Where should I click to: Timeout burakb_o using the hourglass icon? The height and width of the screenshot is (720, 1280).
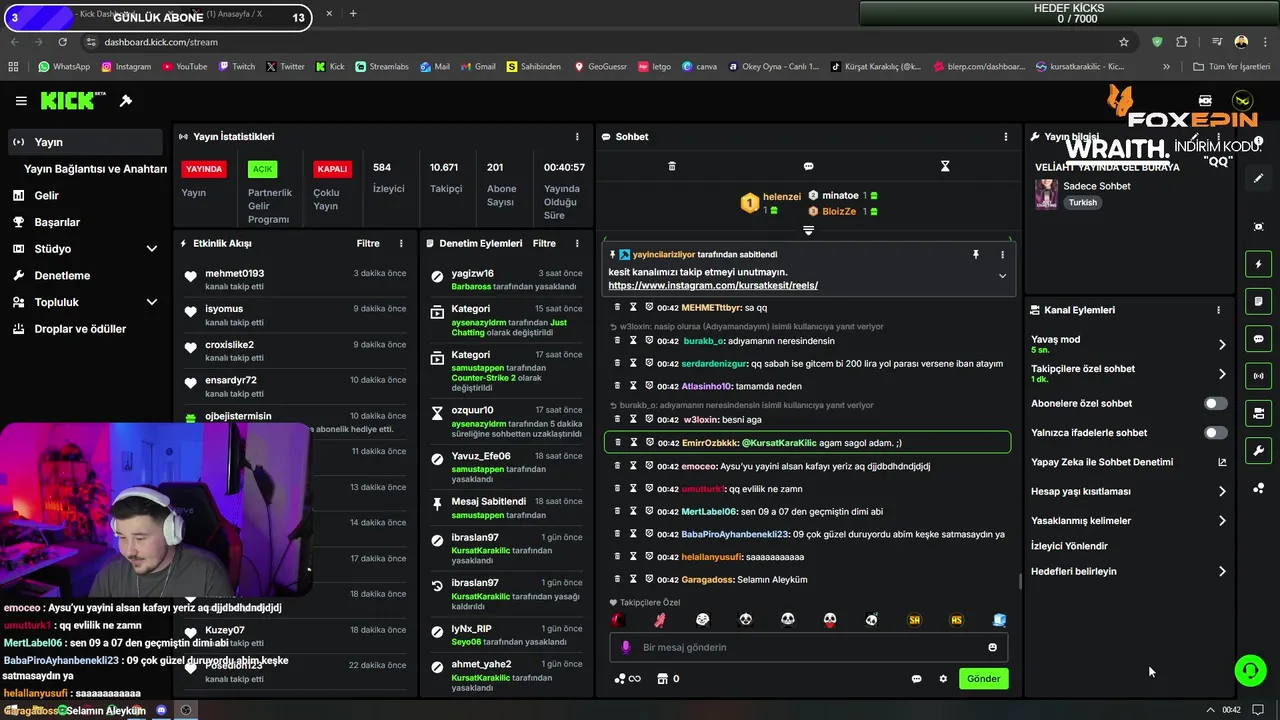tap(633, 341)
